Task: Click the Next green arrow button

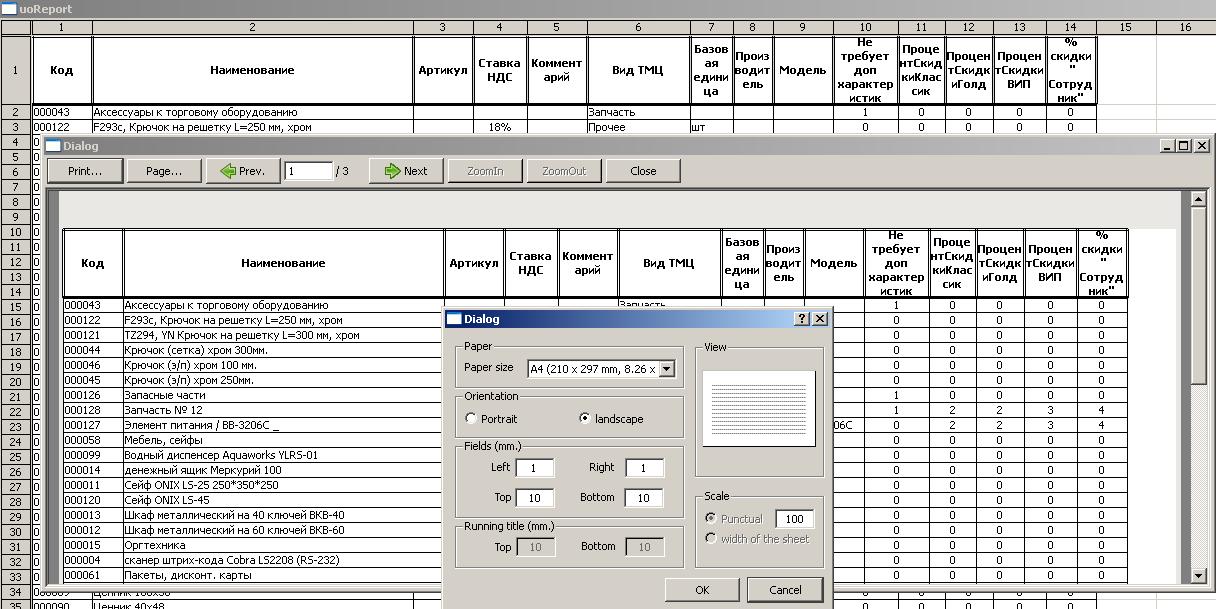Action: [405, 171]
